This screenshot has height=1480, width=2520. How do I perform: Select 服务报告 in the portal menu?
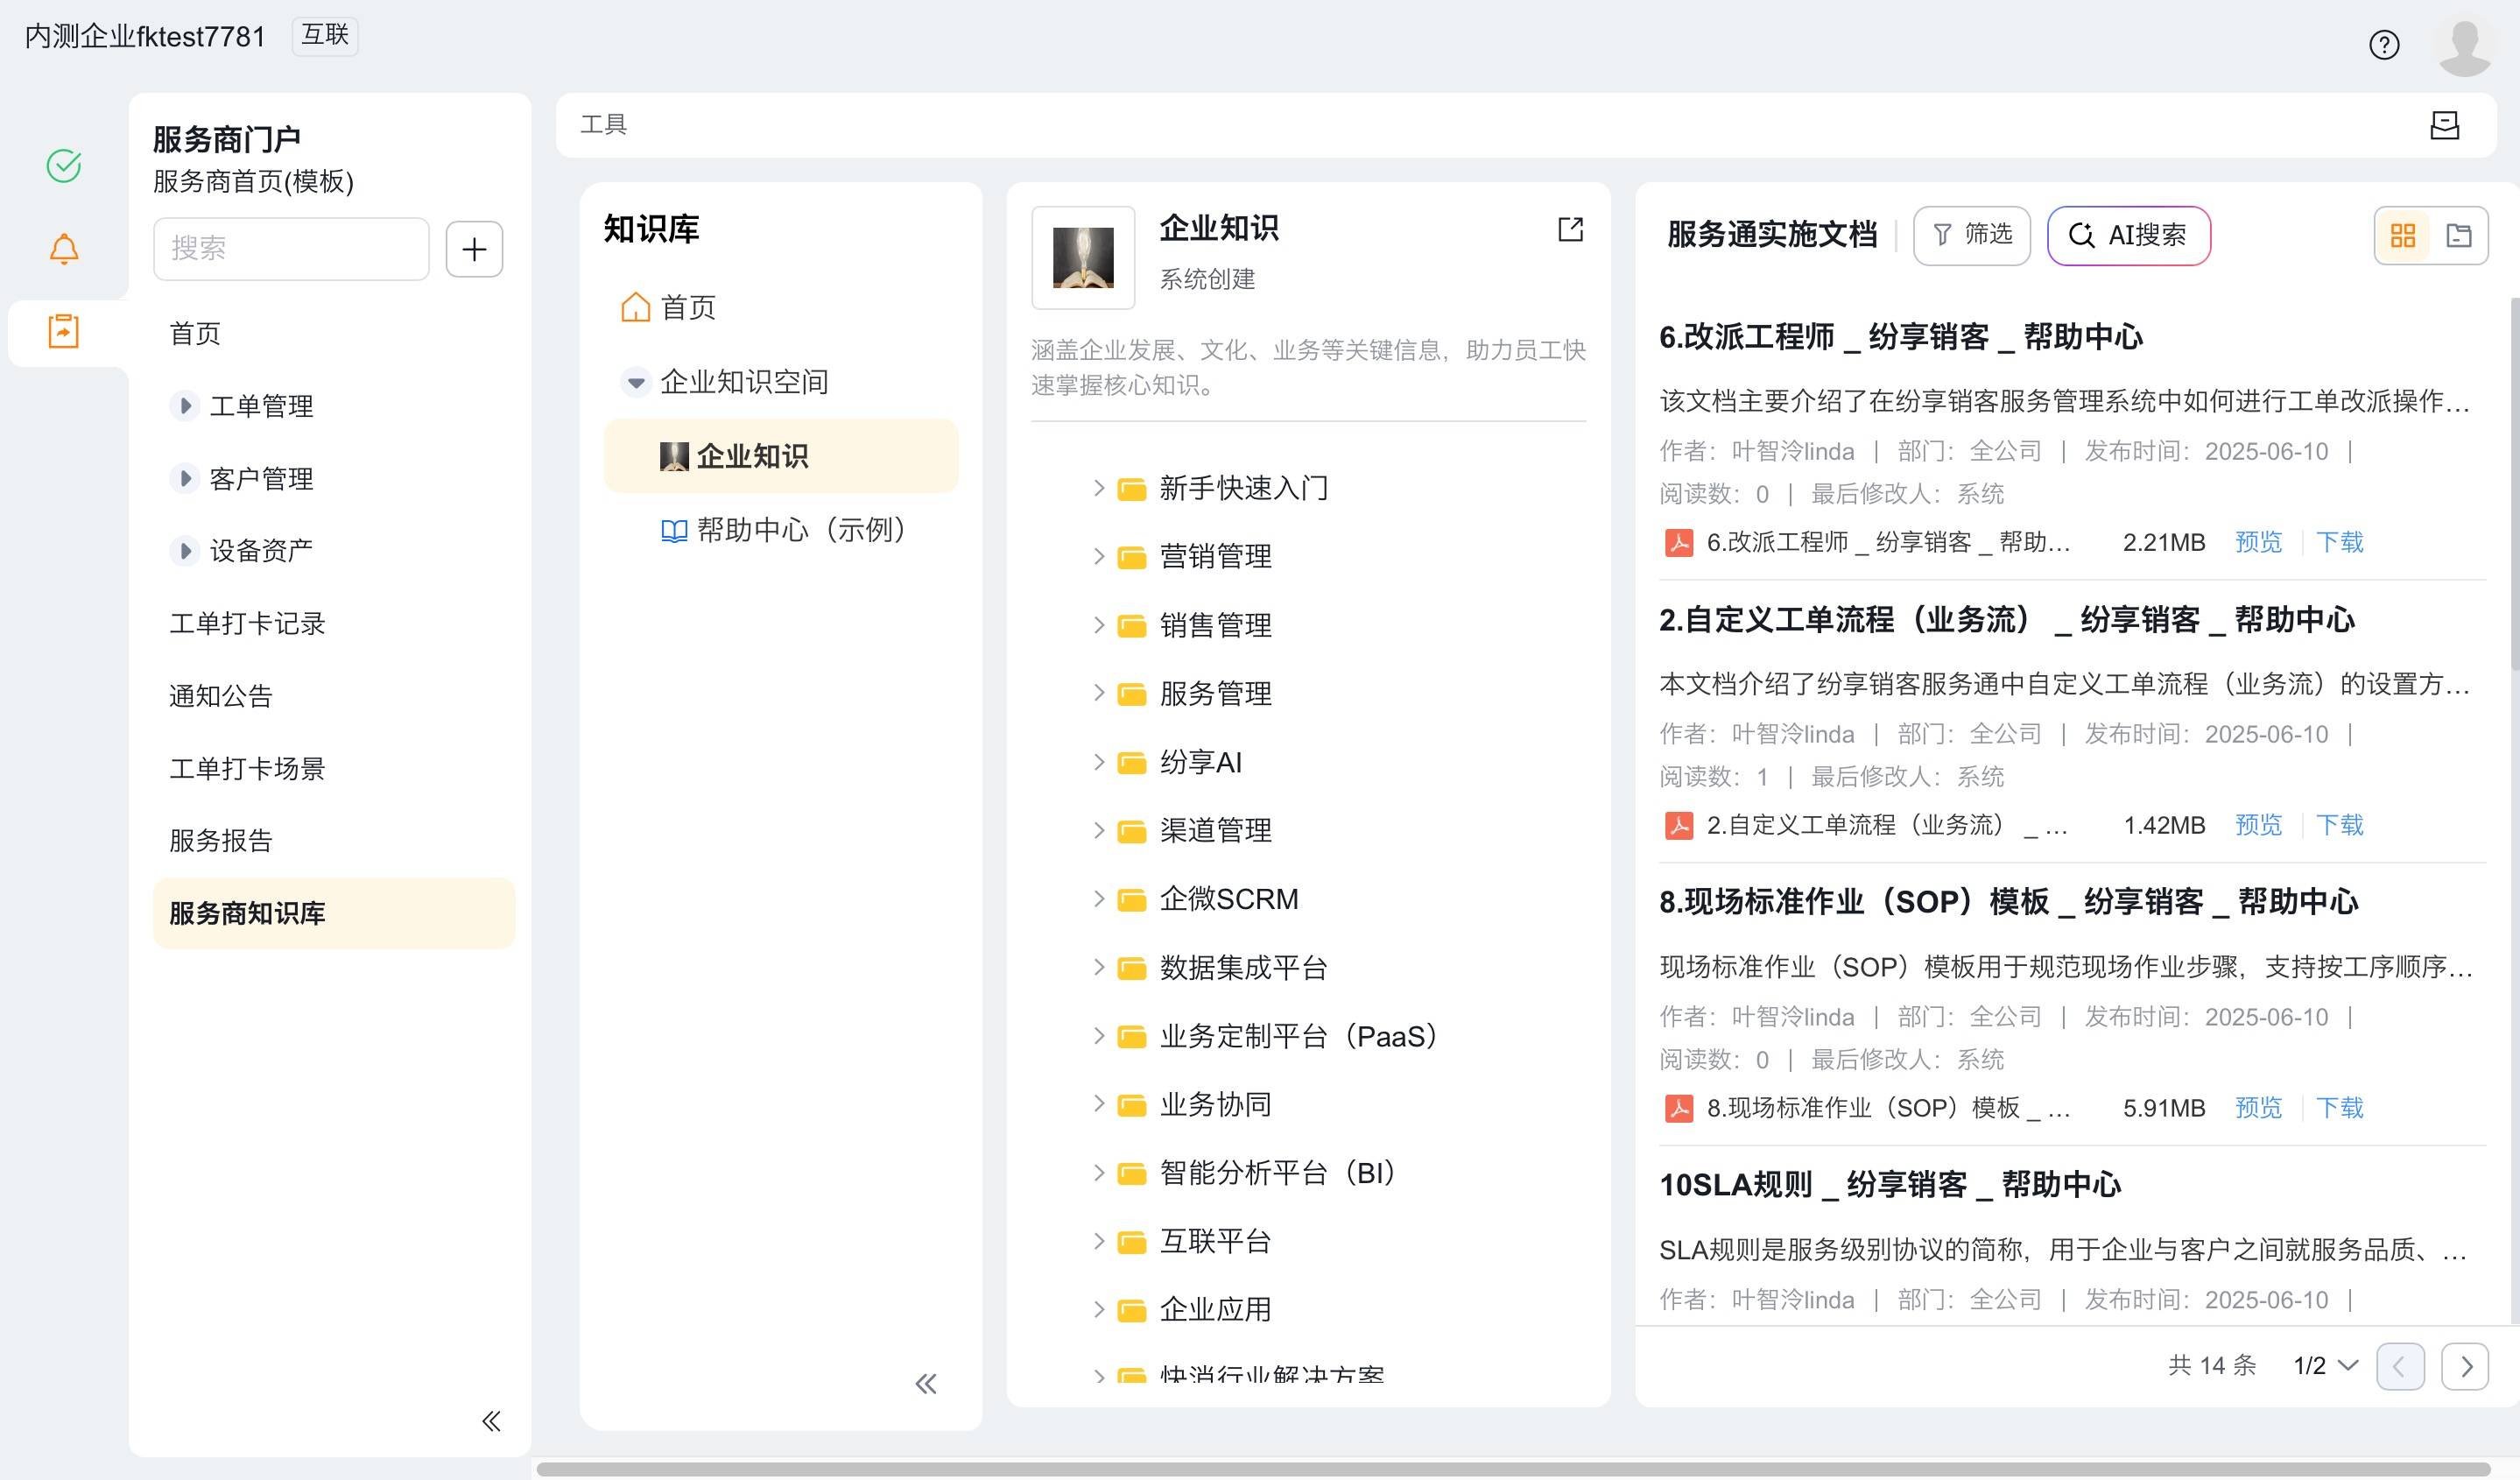[x=221, y=840]
